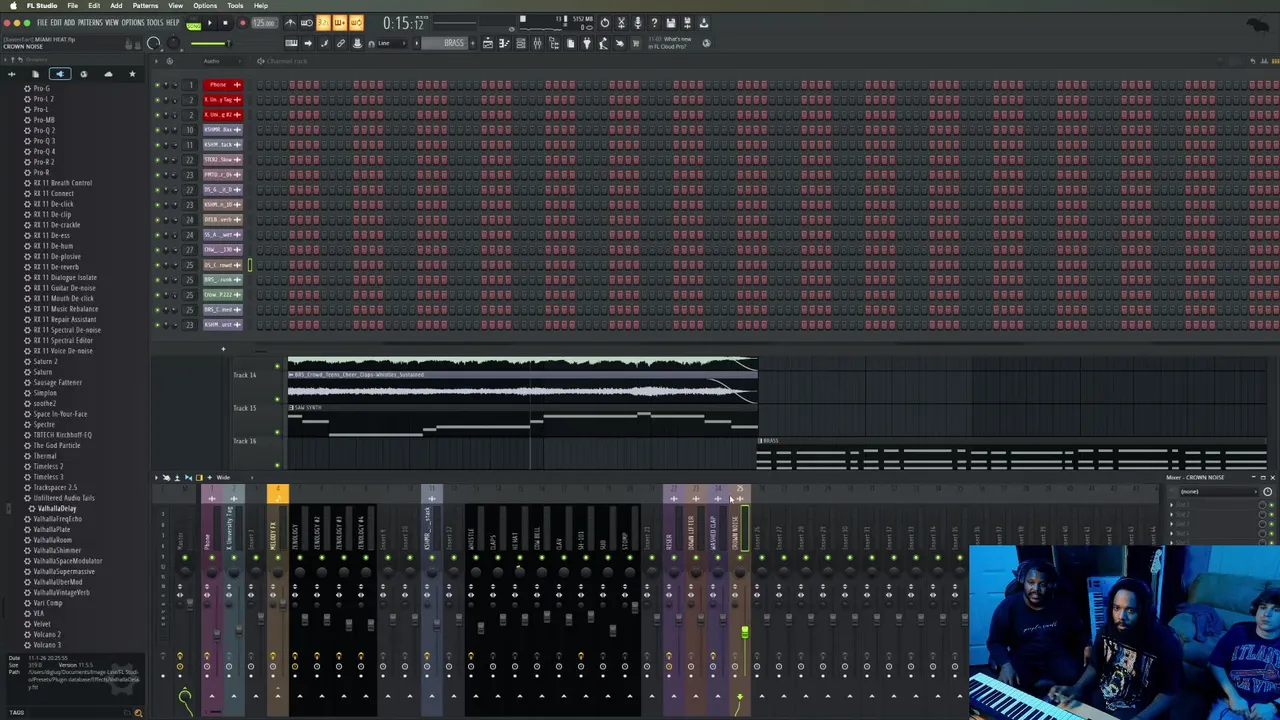Screen dimensions: 1280x720
Task: Mute the Phone channel green LED
Action: [157, 85]
